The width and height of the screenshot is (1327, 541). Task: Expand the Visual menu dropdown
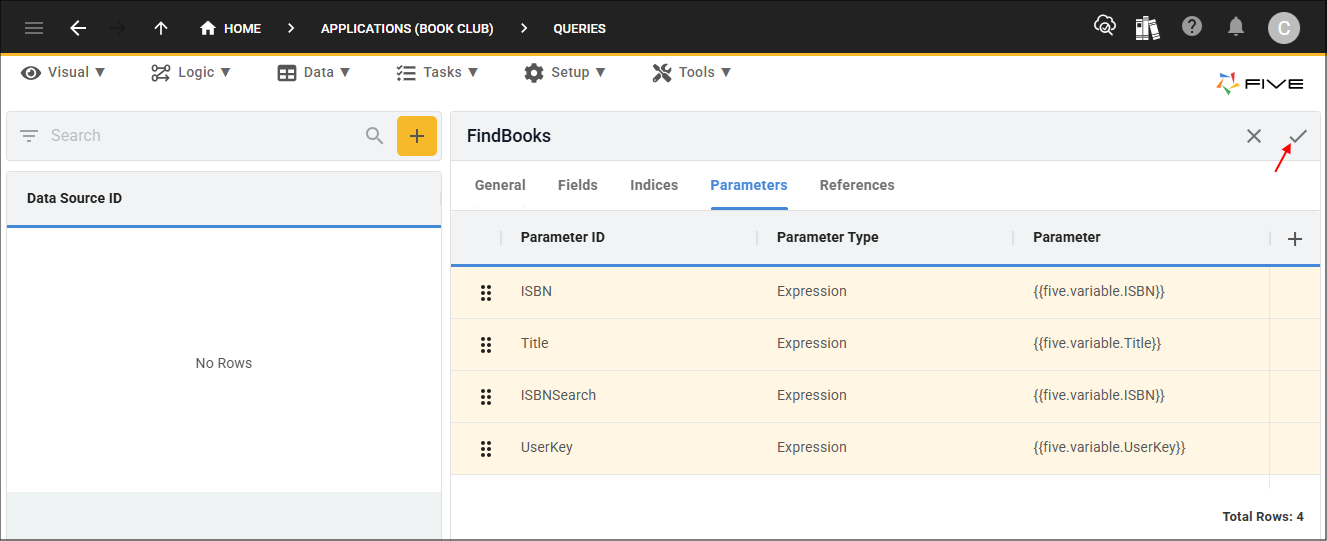64,72
